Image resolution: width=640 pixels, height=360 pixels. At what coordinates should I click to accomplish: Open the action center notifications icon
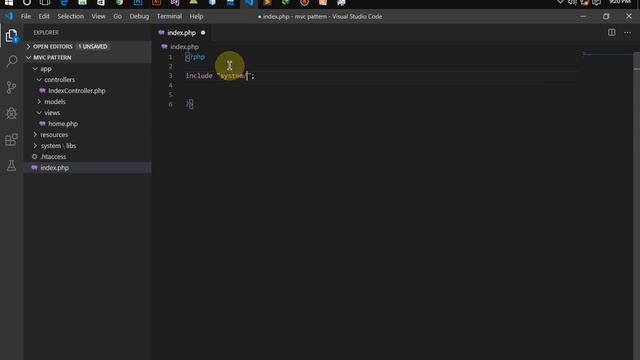coord(596,2)
